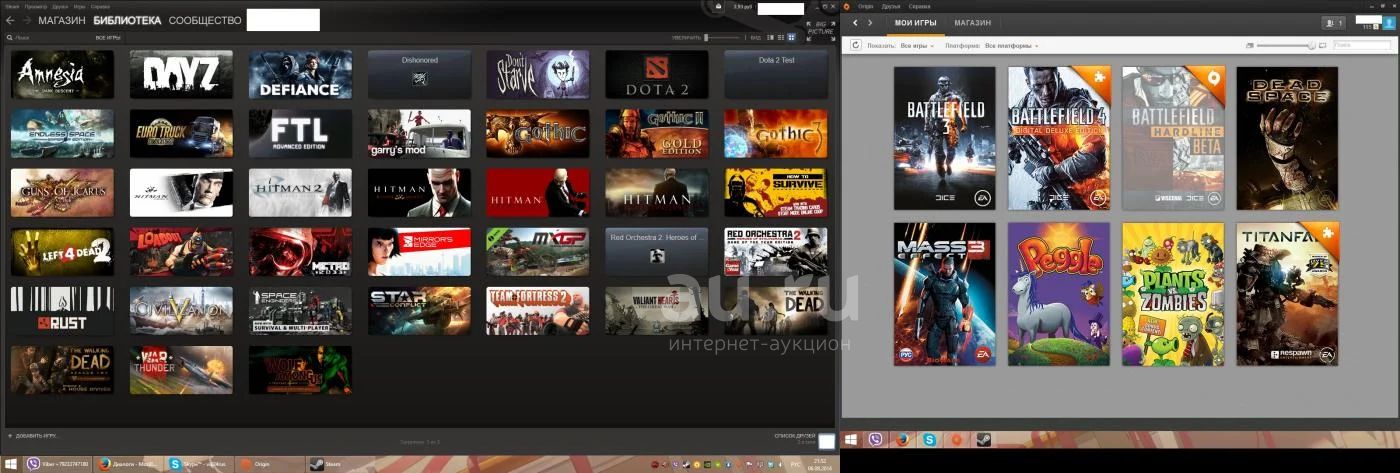Select the War Thunder tile

pyautogui.click(x=181, y=370)
